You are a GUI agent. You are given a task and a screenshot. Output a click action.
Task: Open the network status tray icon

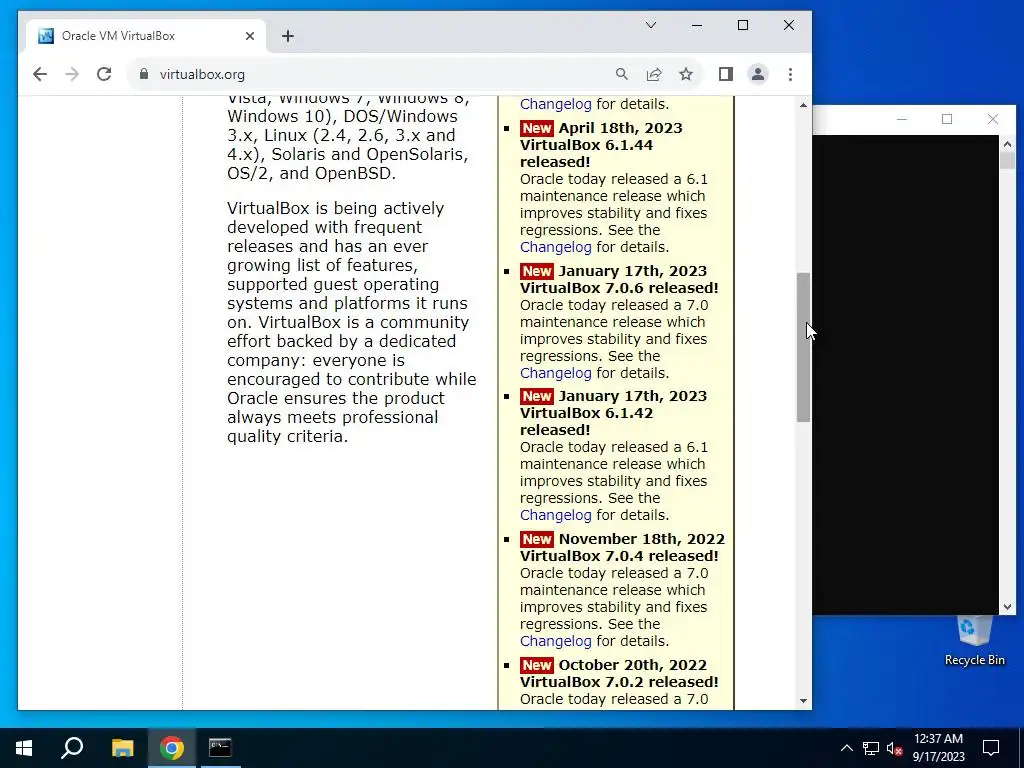[x=871, y=748]
